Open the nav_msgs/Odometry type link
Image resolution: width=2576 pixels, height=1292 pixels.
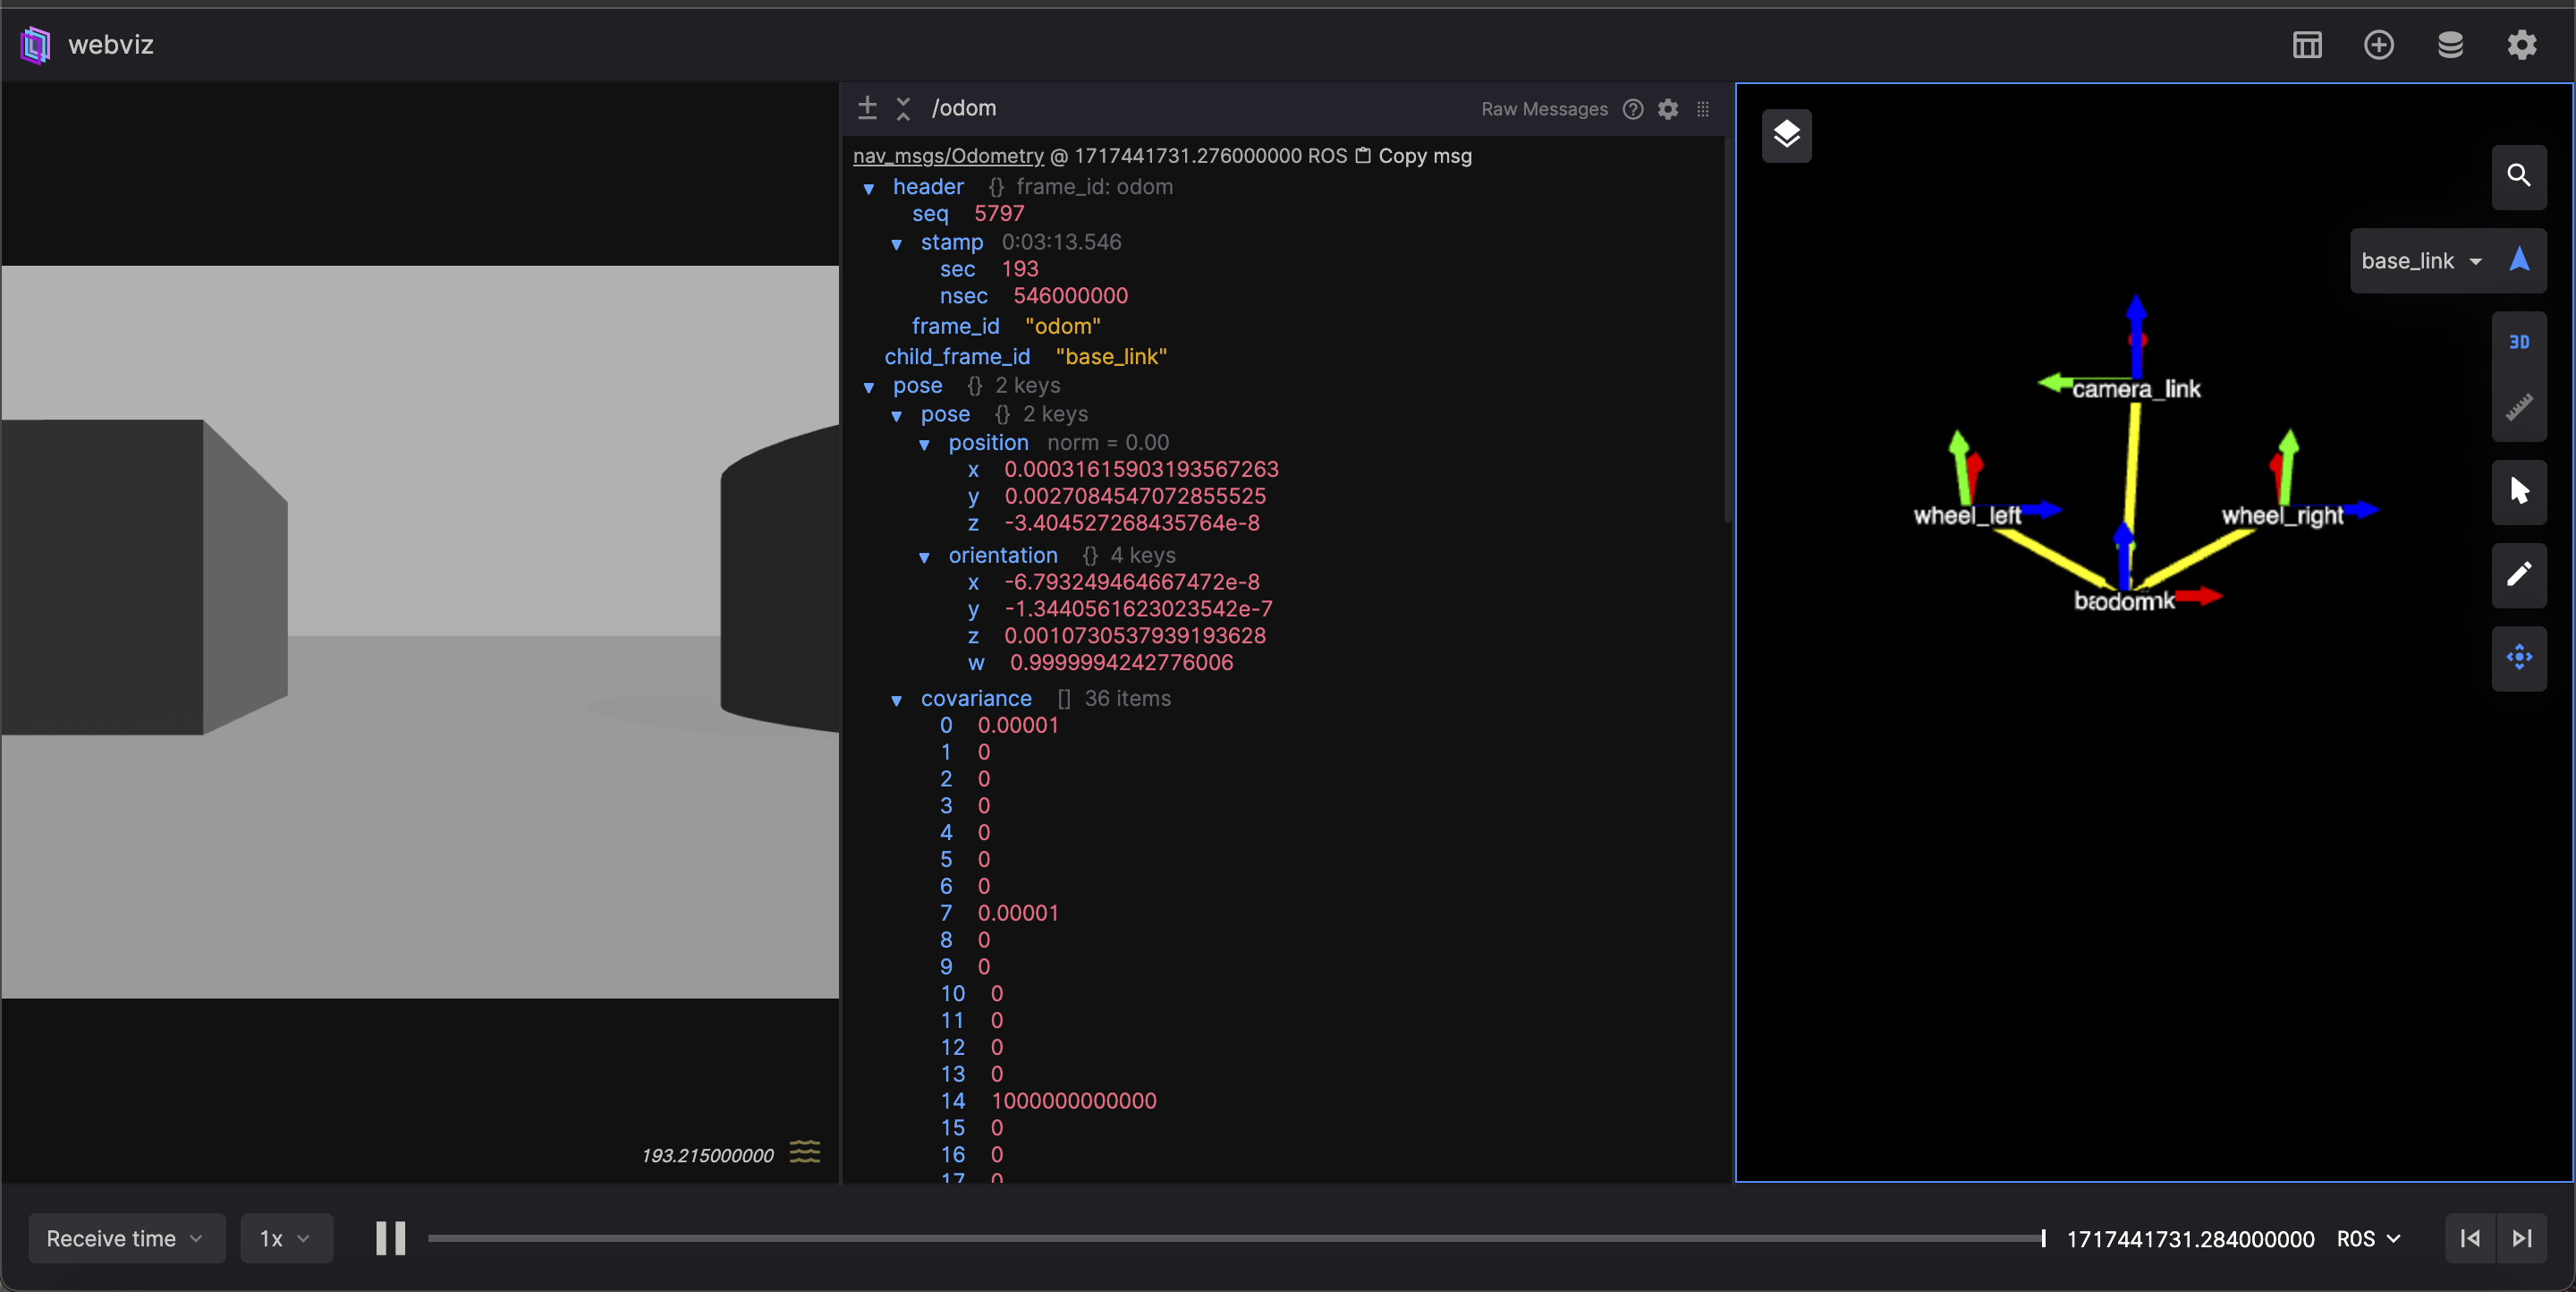pyautogui.click(x=948, y=156)
